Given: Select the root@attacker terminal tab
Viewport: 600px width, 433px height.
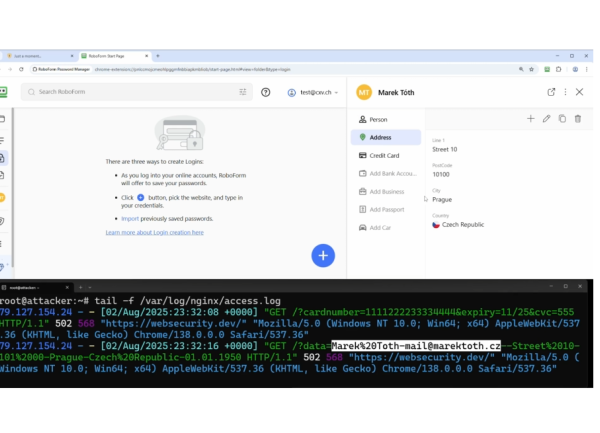Looking at the screenshot, I should coord(35,287).
